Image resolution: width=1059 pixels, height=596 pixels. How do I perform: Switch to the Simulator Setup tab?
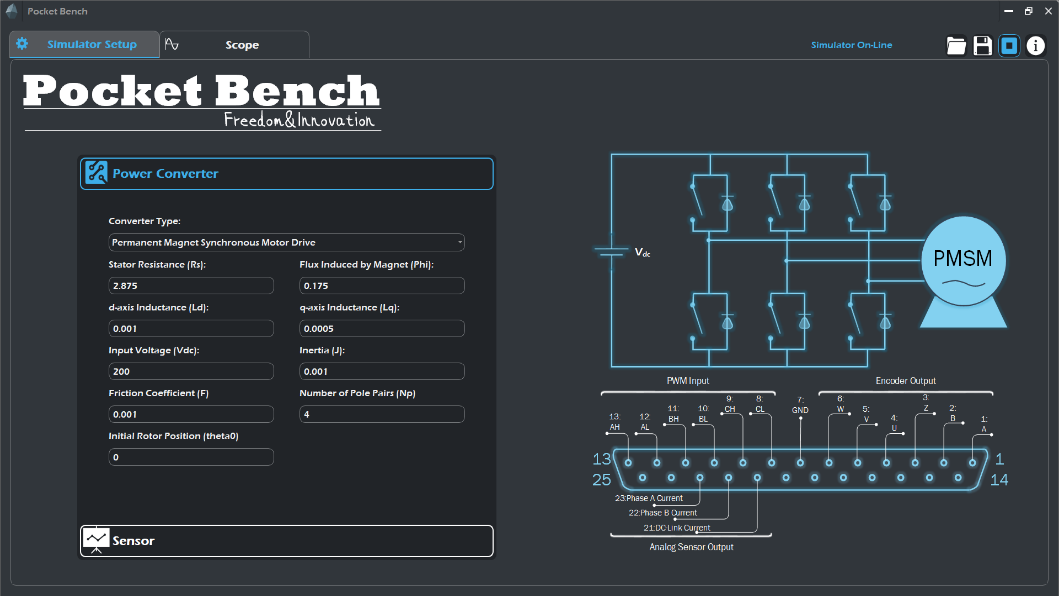click(84, 45)
